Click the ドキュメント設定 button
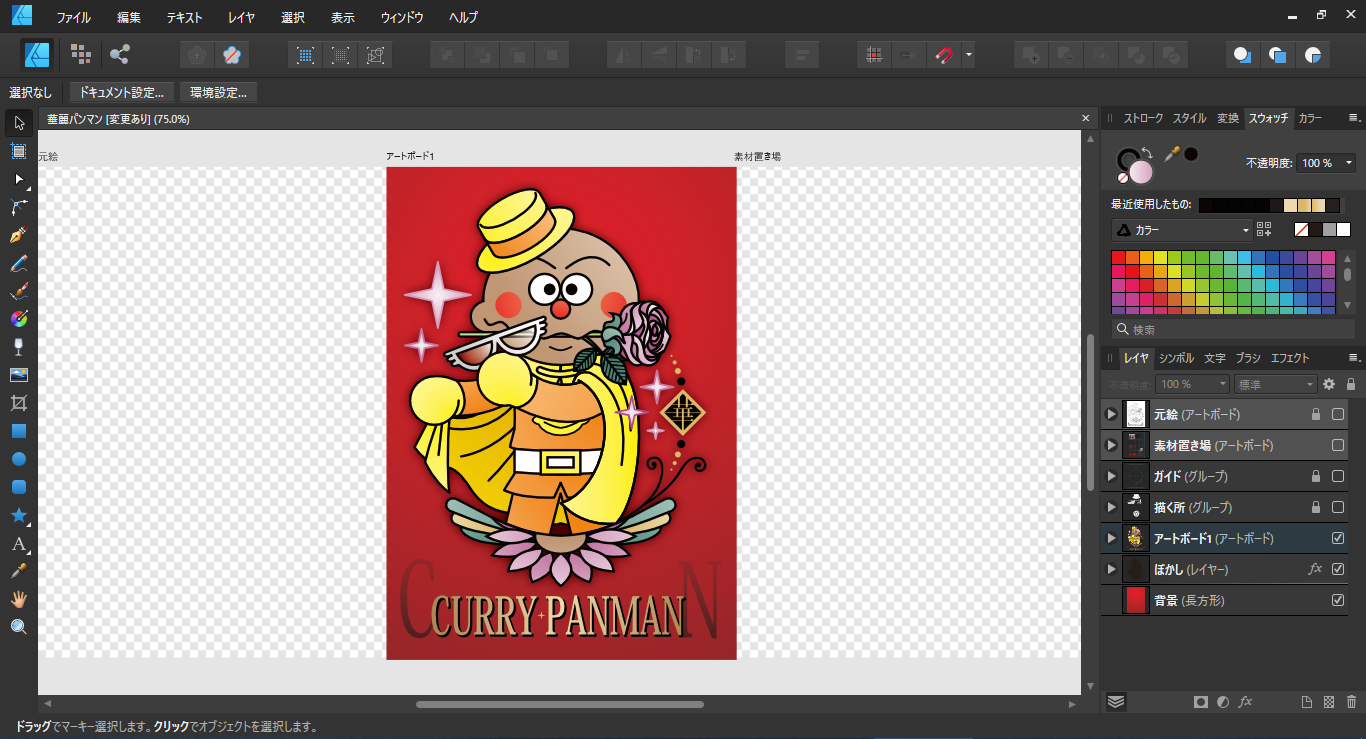Screen dimensions: 1366x739 [121, 93]
